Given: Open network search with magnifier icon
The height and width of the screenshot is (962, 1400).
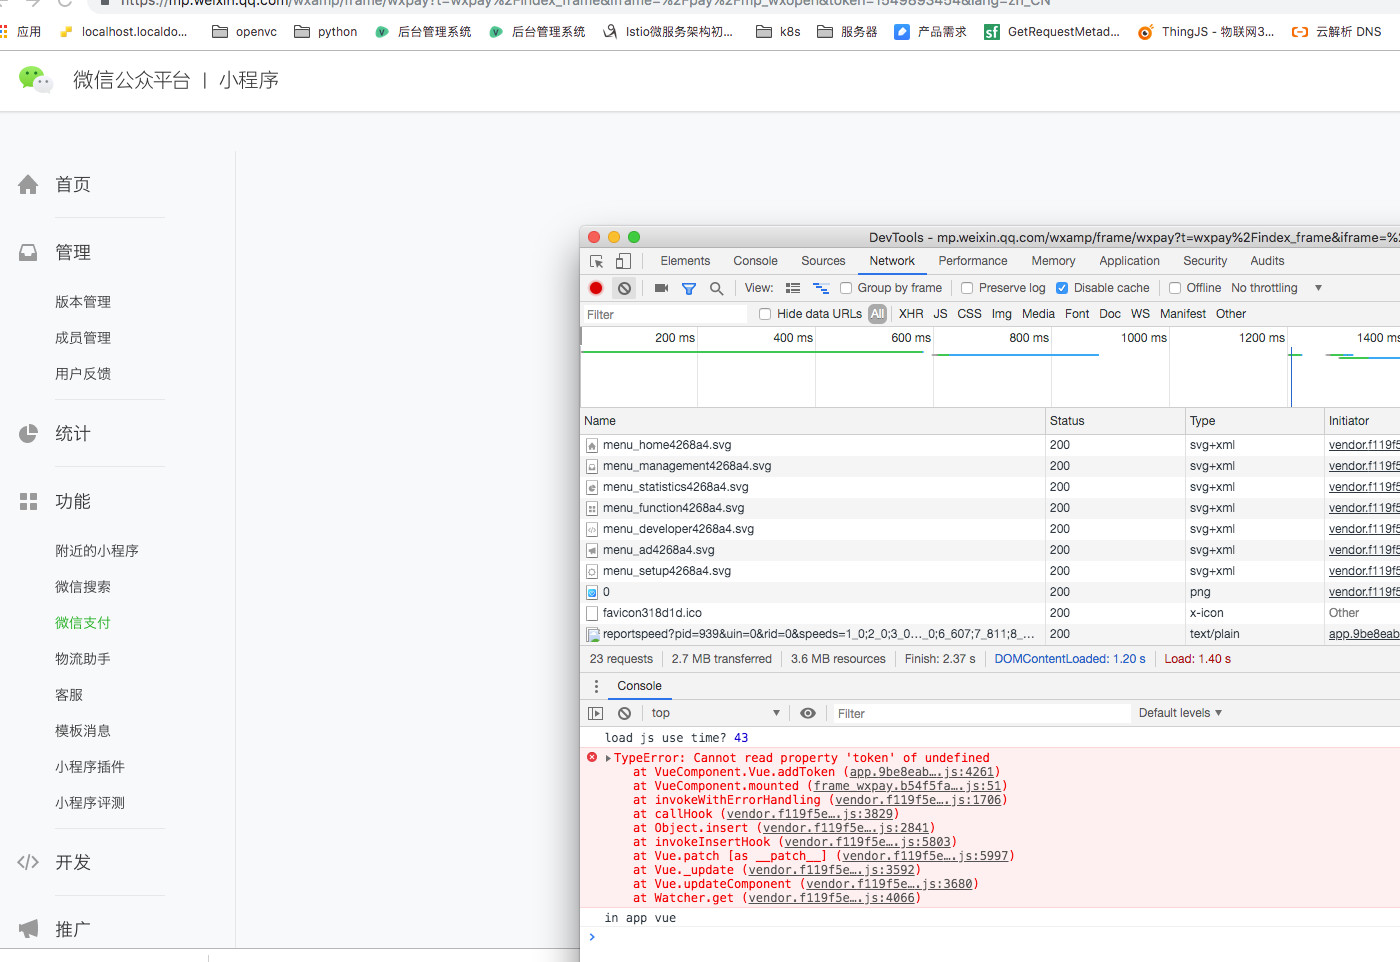Looking at the screenshot, I should point(716,288).
